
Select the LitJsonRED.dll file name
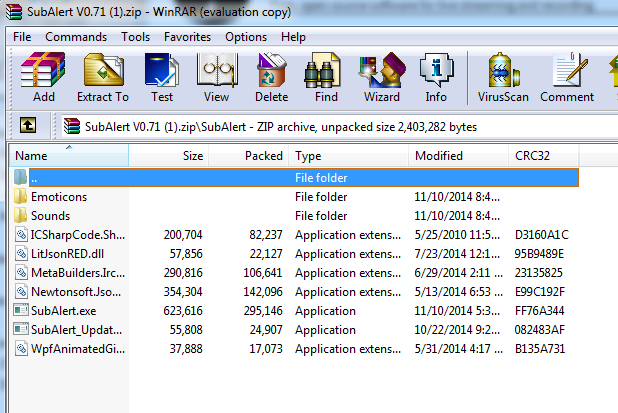[x=67, y=253]
